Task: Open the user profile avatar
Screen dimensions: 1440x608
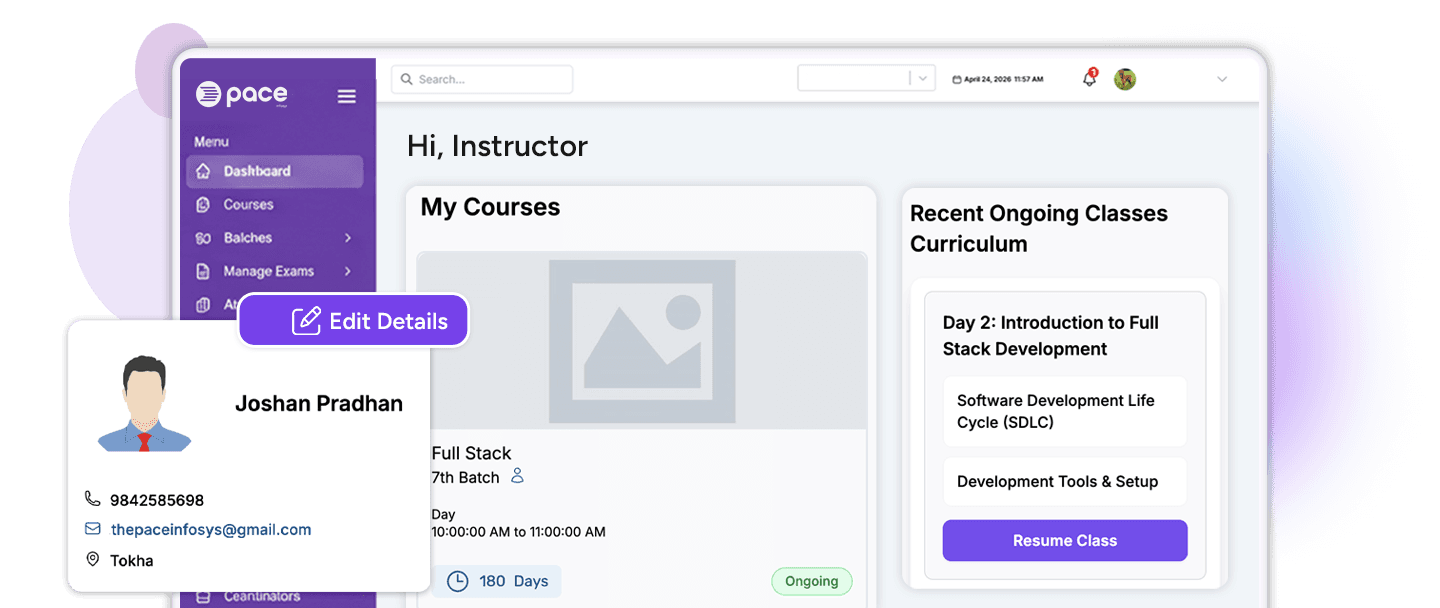Action: pos(1125,78)
